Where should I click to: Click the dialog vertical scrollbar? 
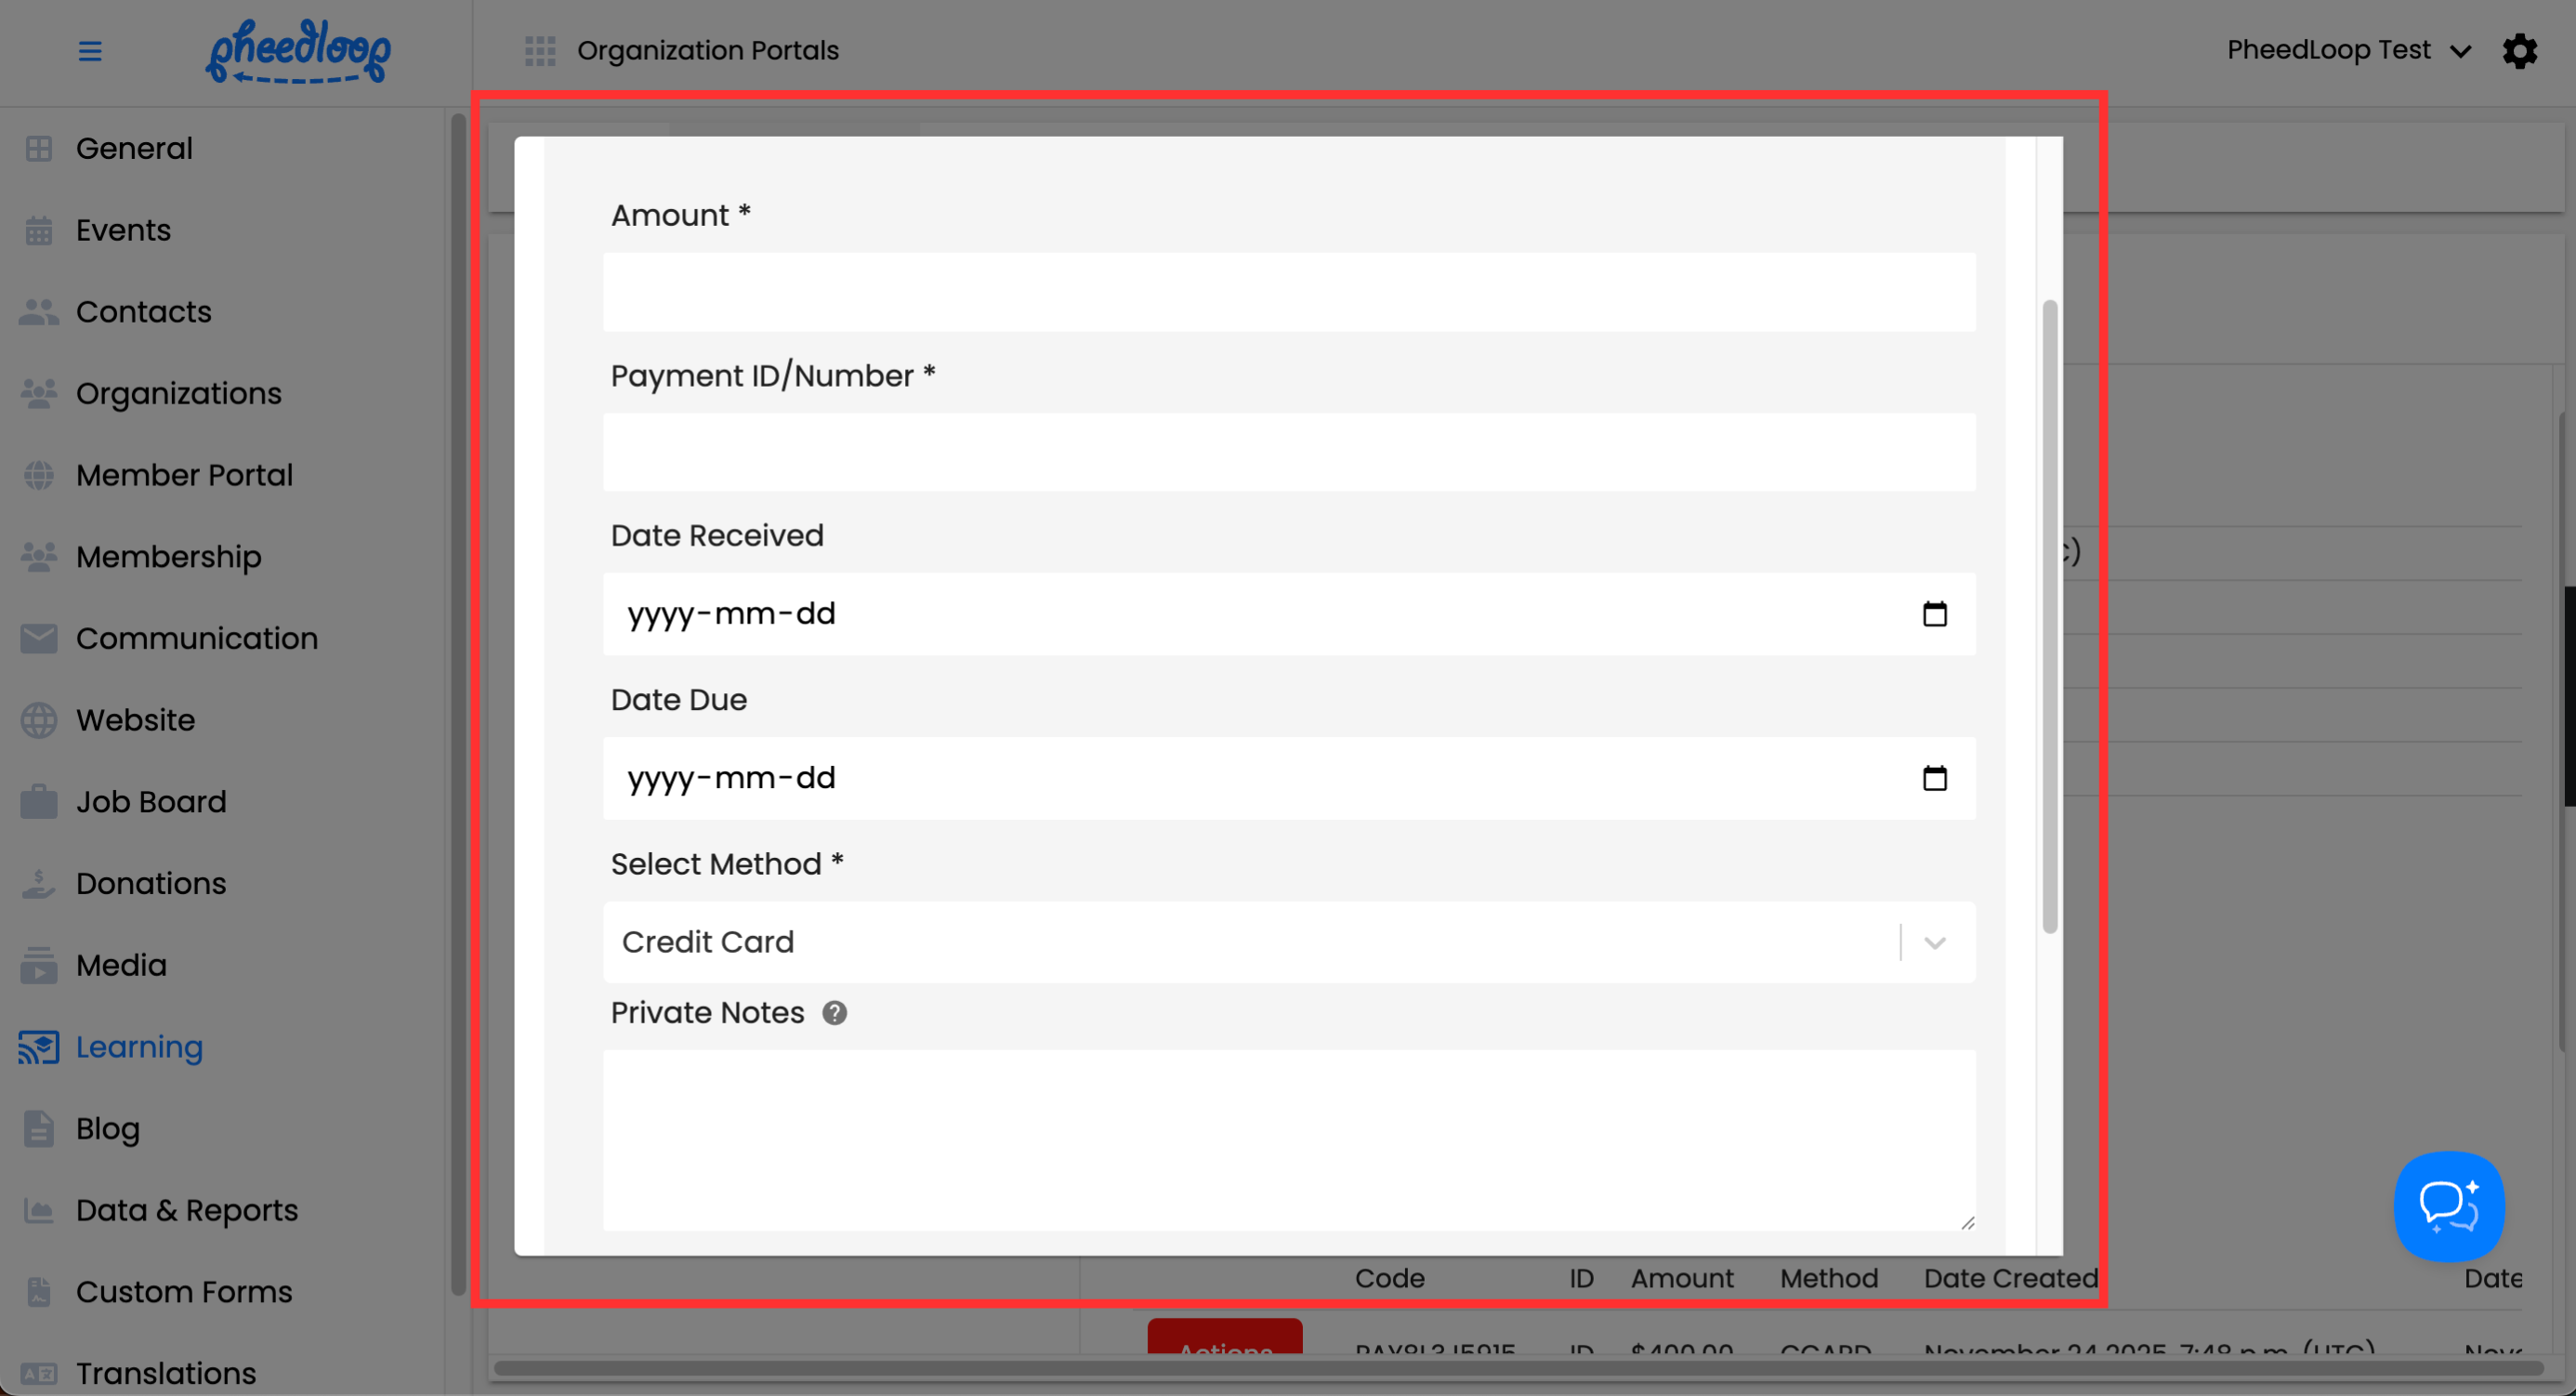click(x=2049, y=616)
